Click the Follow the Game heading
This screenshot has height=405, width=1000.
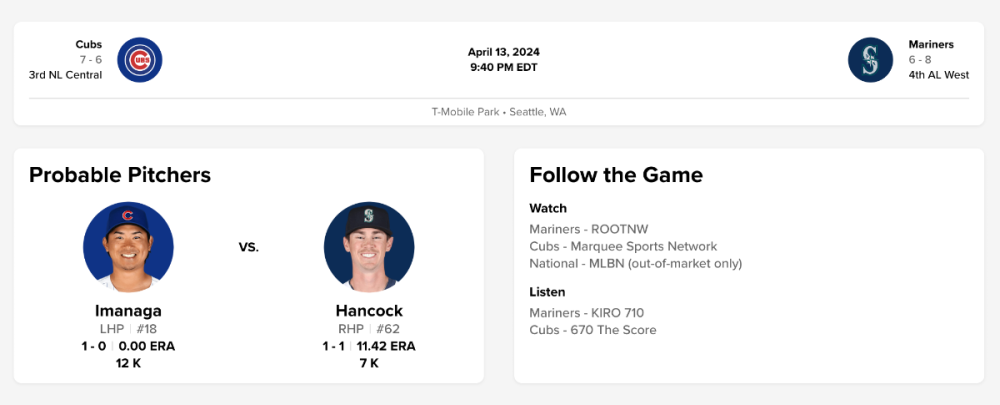(616, 175)
